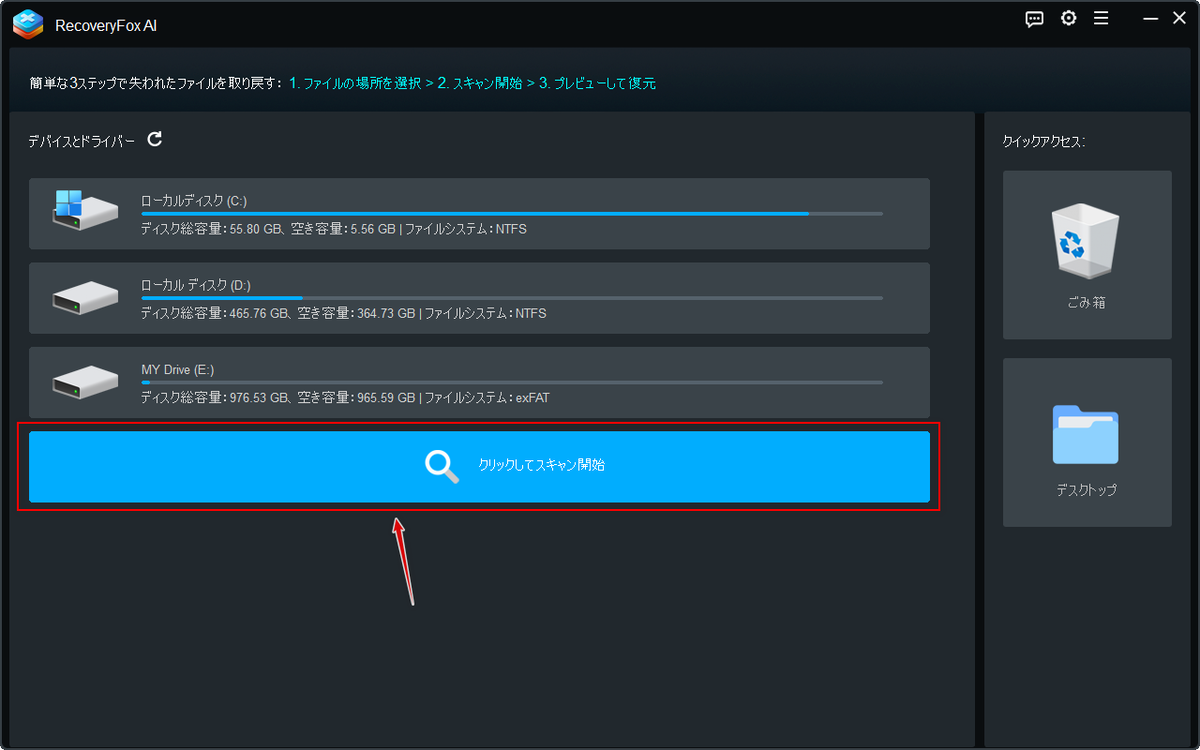The width and height of the screenshot is (1200, 750).
Task: Select the Local Disk (D:) list row
Action: point(480,297)
